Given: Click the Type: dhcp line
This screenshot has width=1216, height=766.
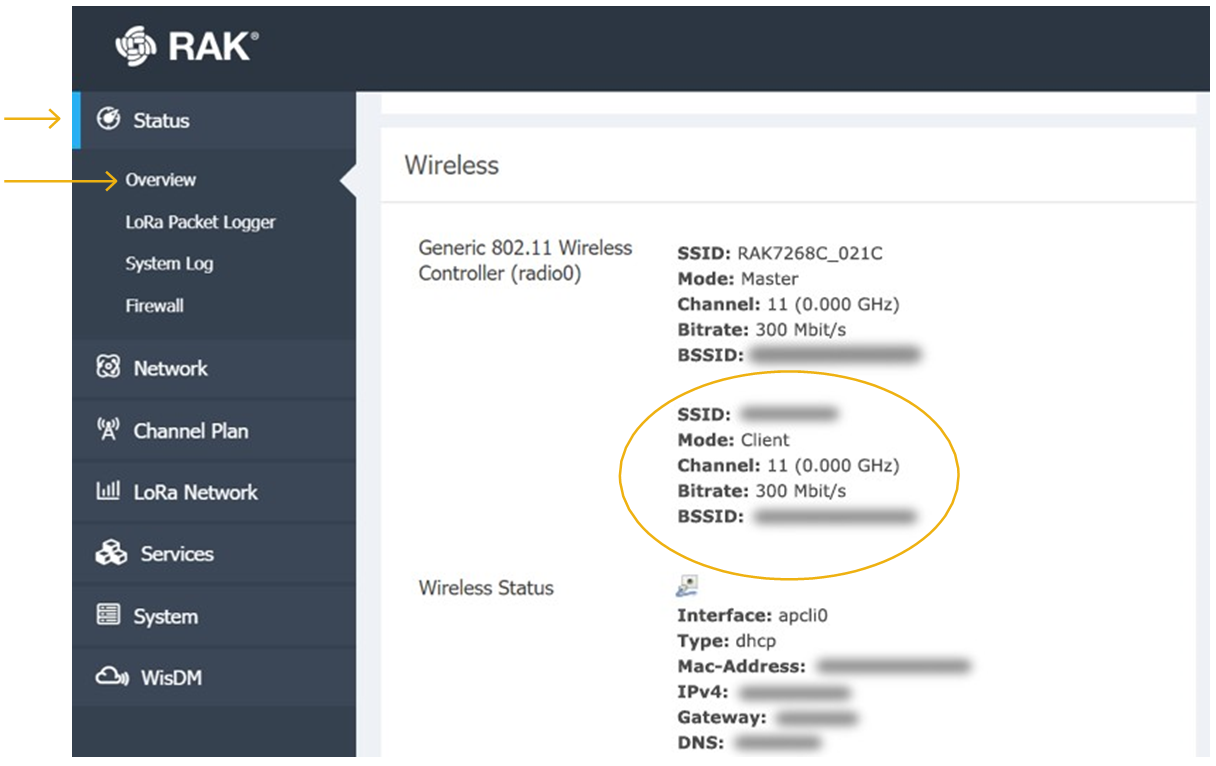Looking at the screenshot, I should click(x=727, y=641).
